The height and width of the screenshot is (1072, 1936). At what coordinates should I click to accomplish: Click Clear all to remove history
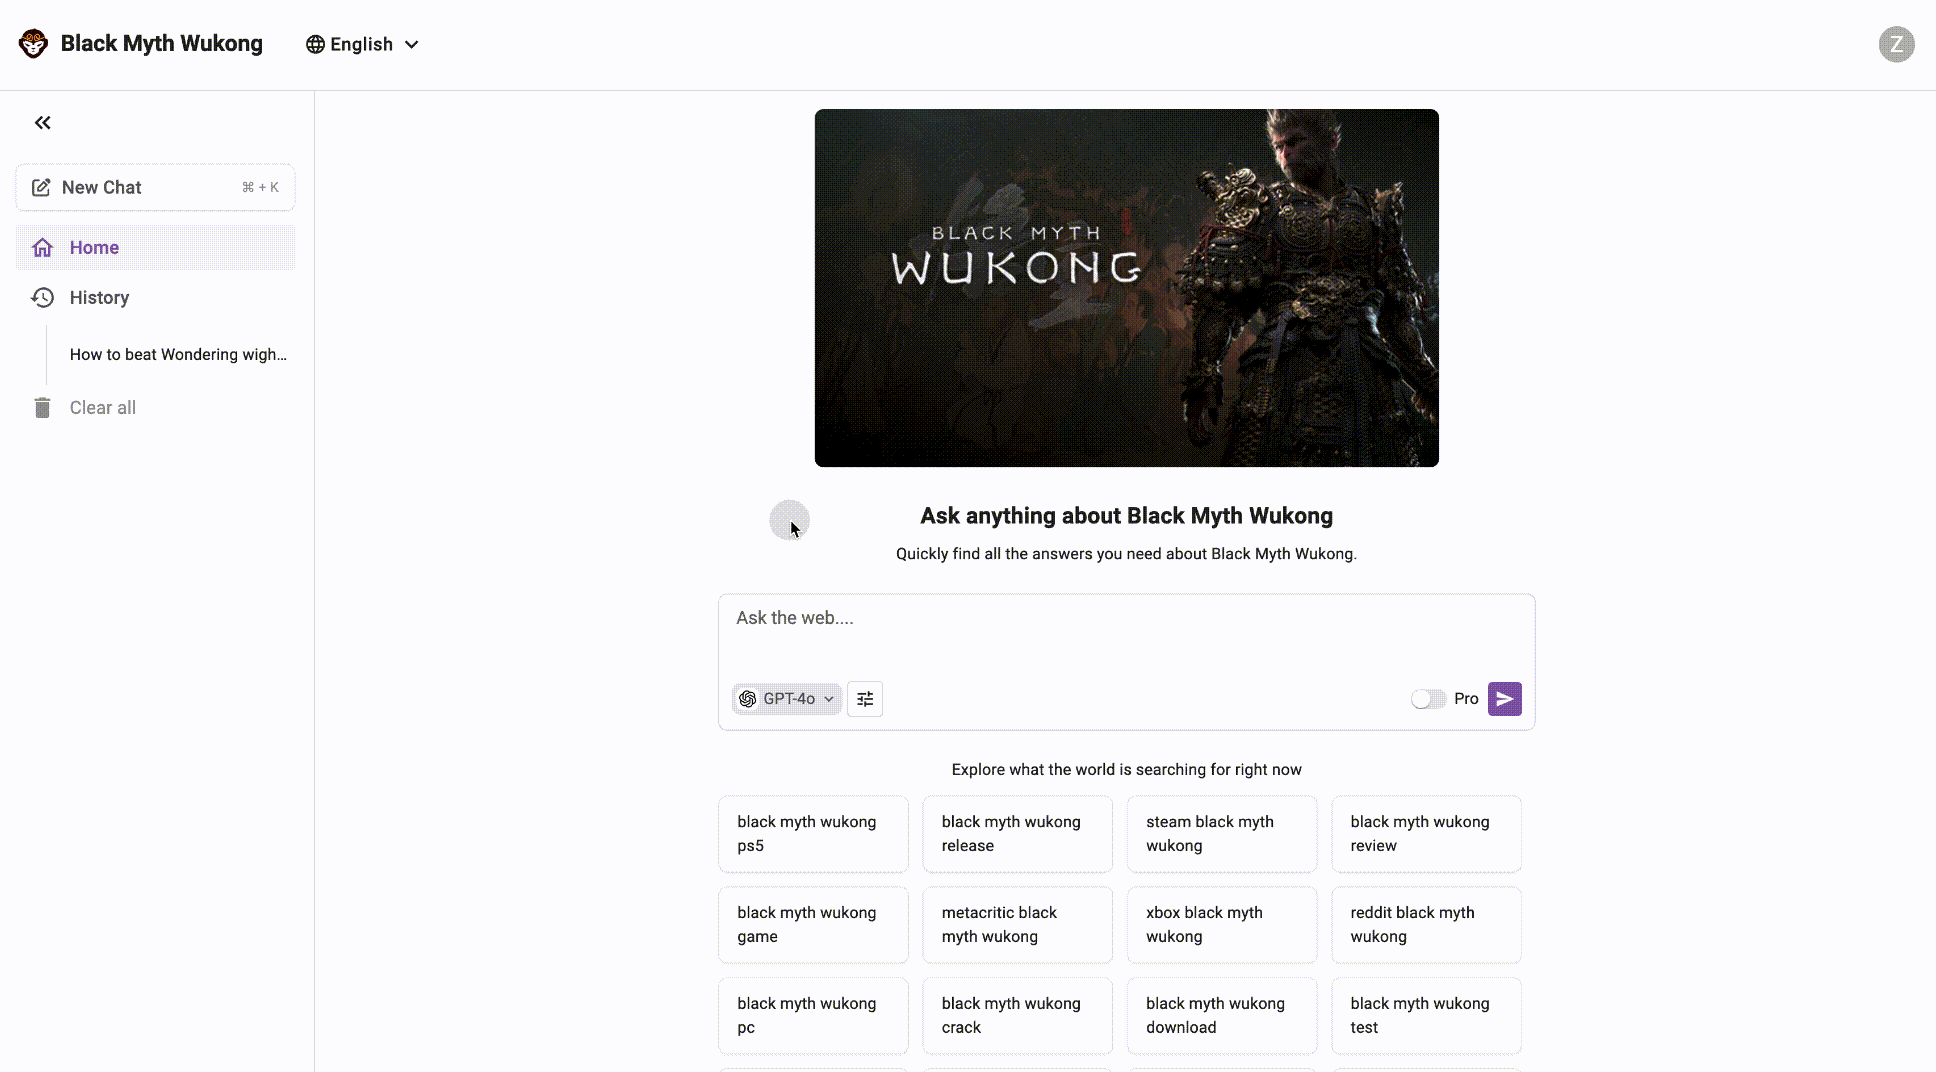[102, 407]
